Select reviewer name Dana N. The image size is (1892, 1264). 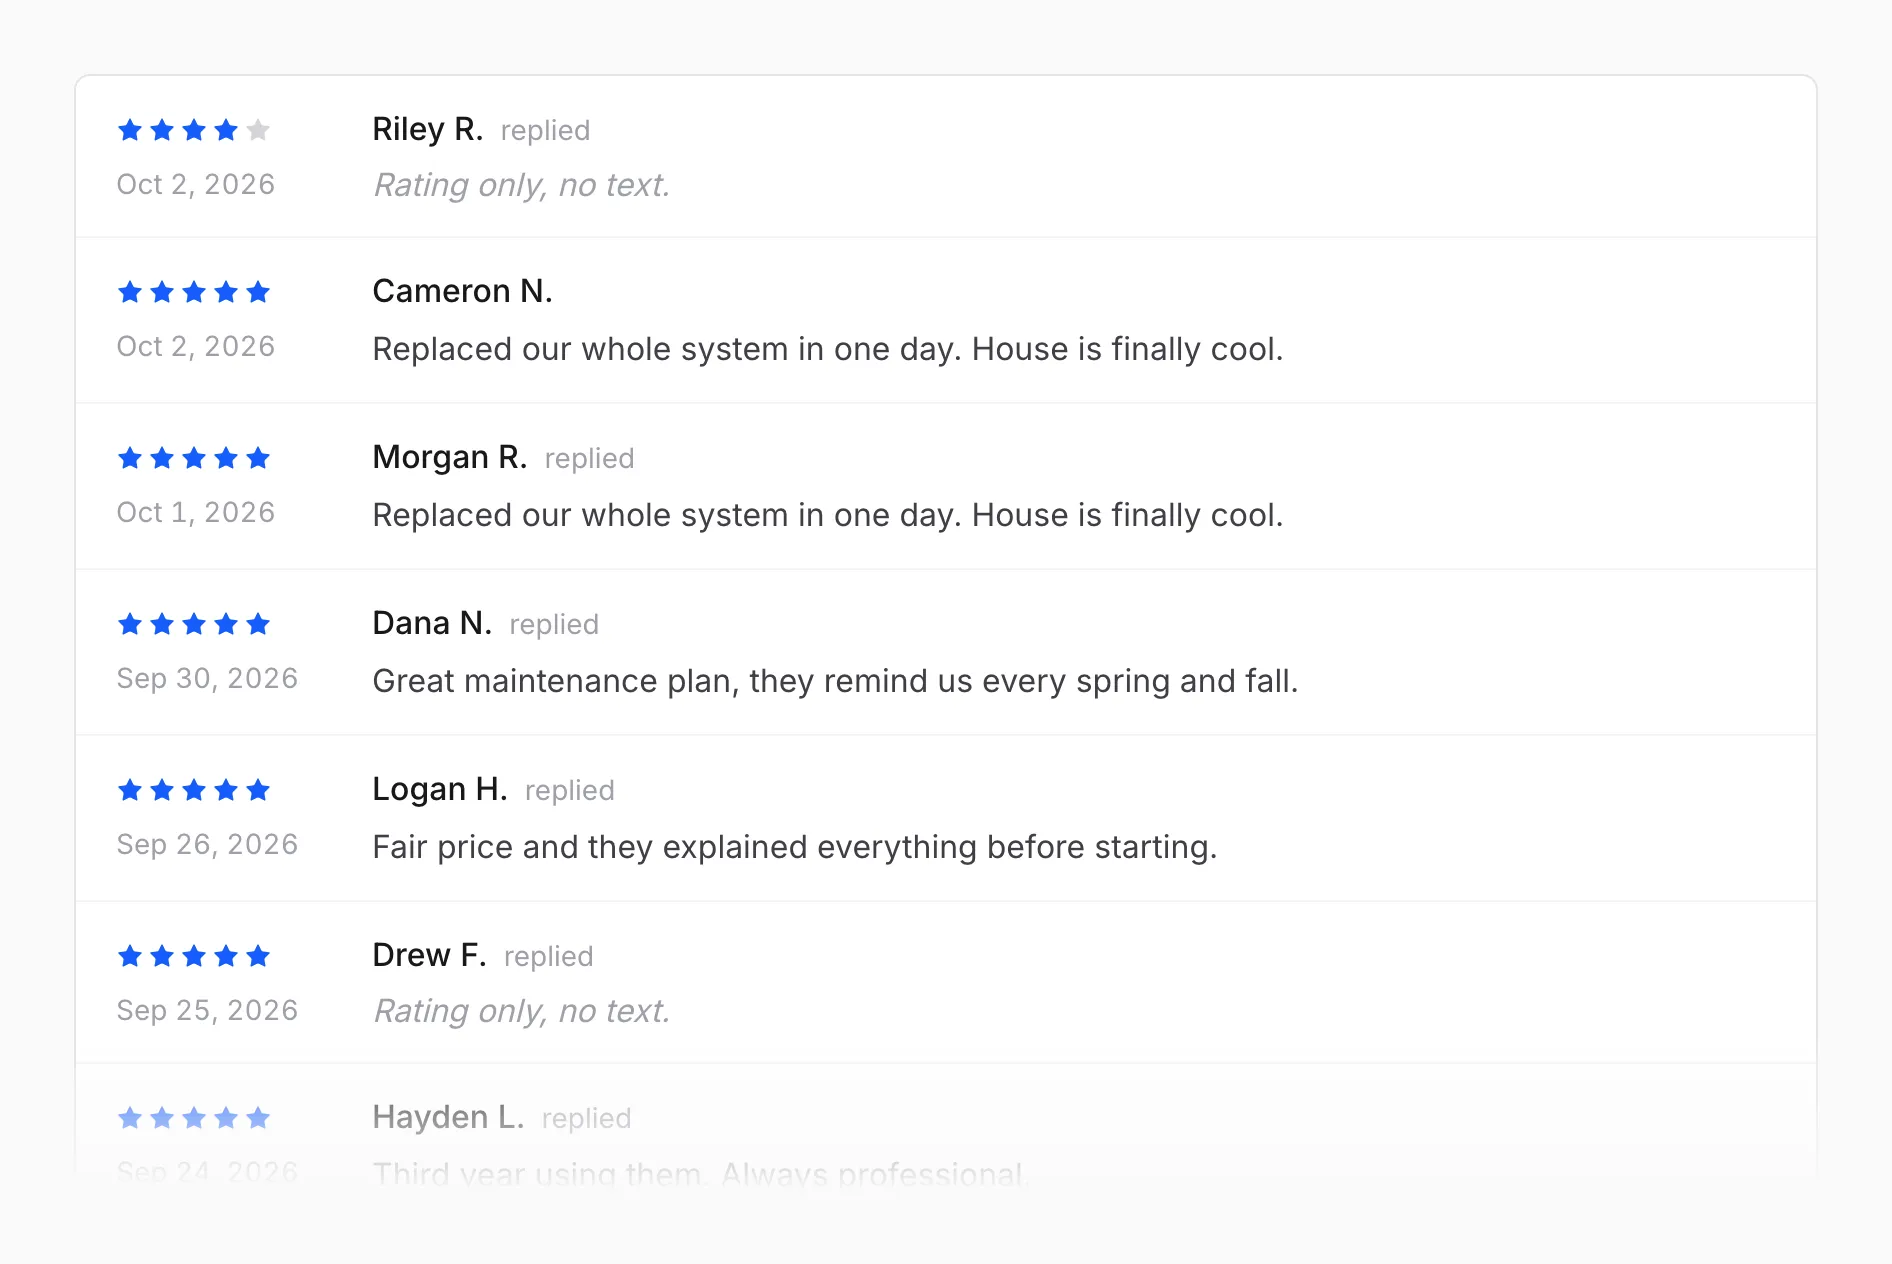click(x=432, y=623)
